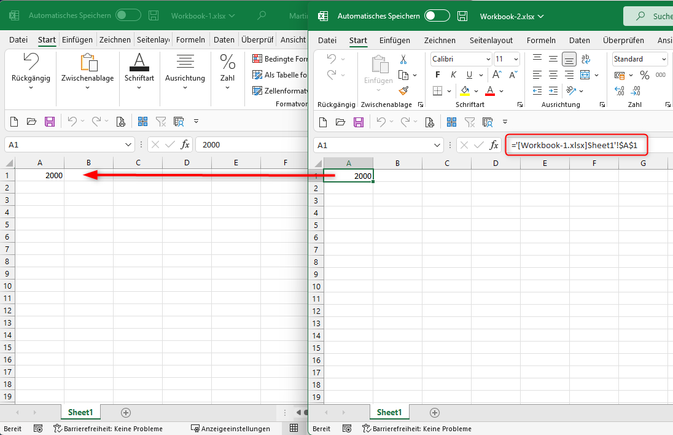The height and width of the screenshot is (435, 673).
Task: Click print preview icon in Workbook-2 quick toolbar
Action: 429,122
